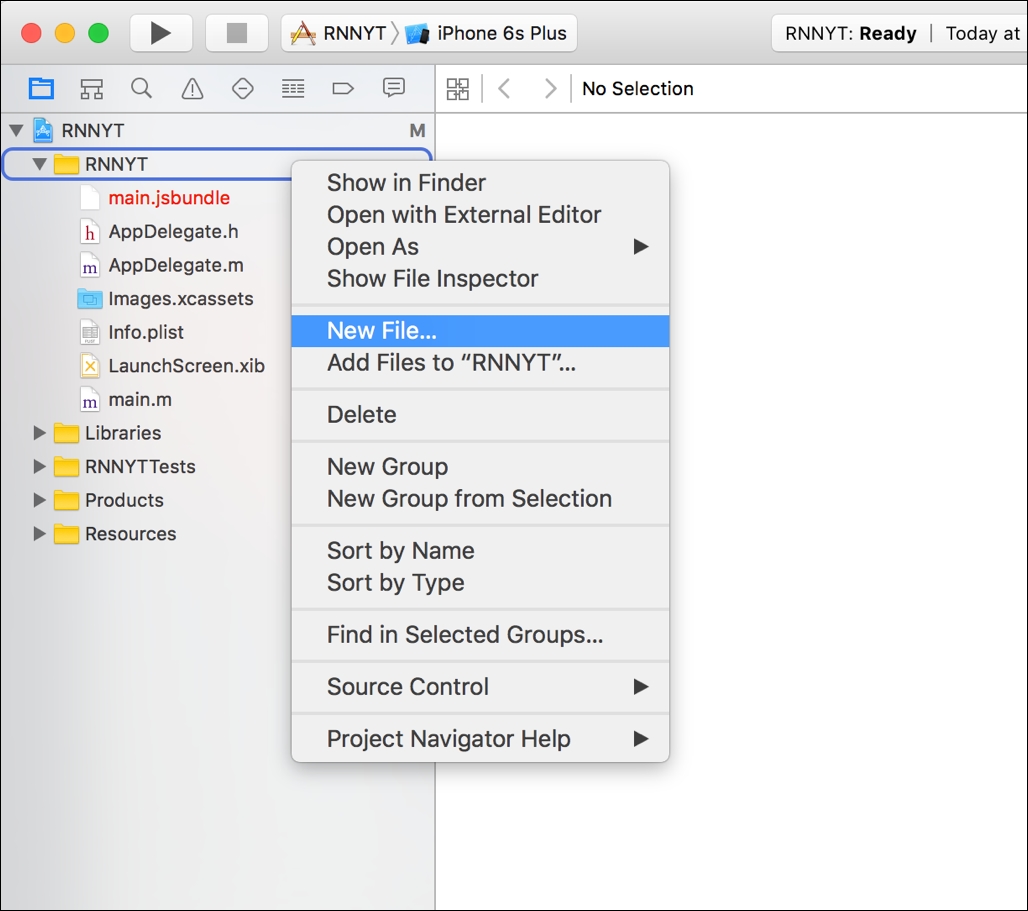The width and height of the screenshot is (1028, 911).
Task: Open AppDelegate.m
Action: (176, 265)
